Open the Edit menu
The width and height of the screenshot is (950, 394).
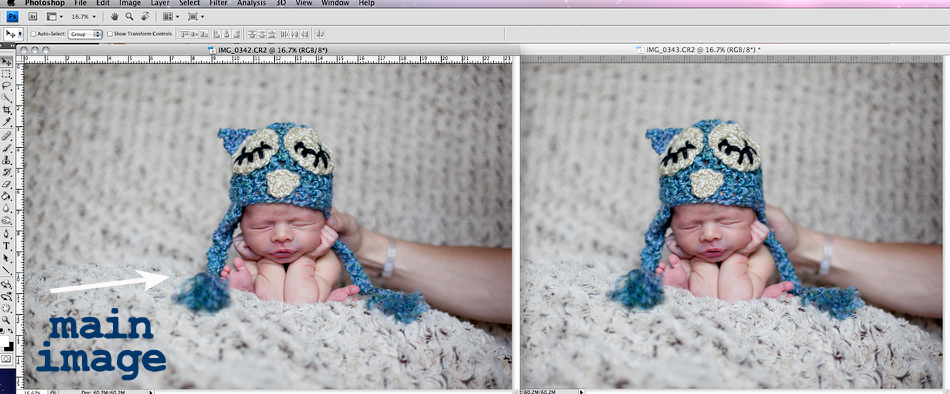pyautogui.click(x=102, y=3)
